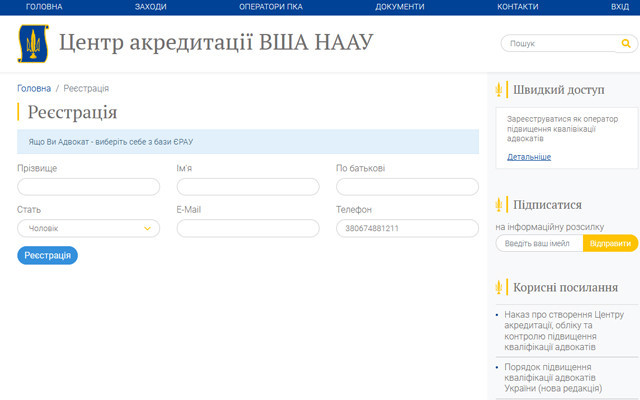640x400 pixels.
Task: Open the Стать dropdown showing Чоловік
Action: coord(89,229)
